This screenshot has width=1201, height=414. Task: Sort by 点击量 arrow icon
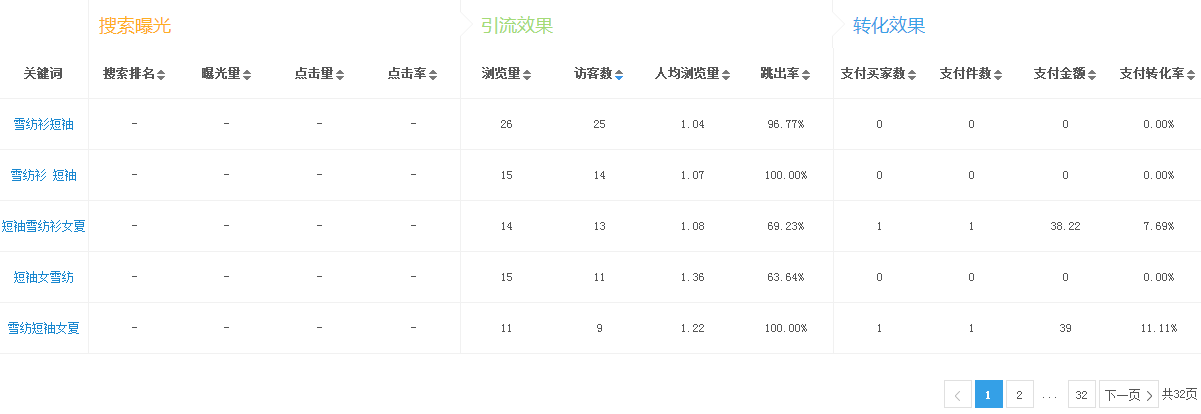(340, 74)
